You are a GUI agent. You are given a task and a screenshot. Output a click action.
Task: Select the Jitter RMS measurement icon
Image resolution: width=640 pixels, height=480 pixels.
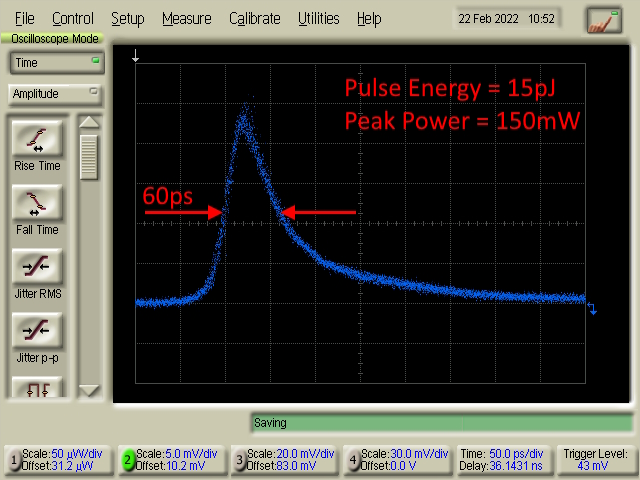coord(37,267)
